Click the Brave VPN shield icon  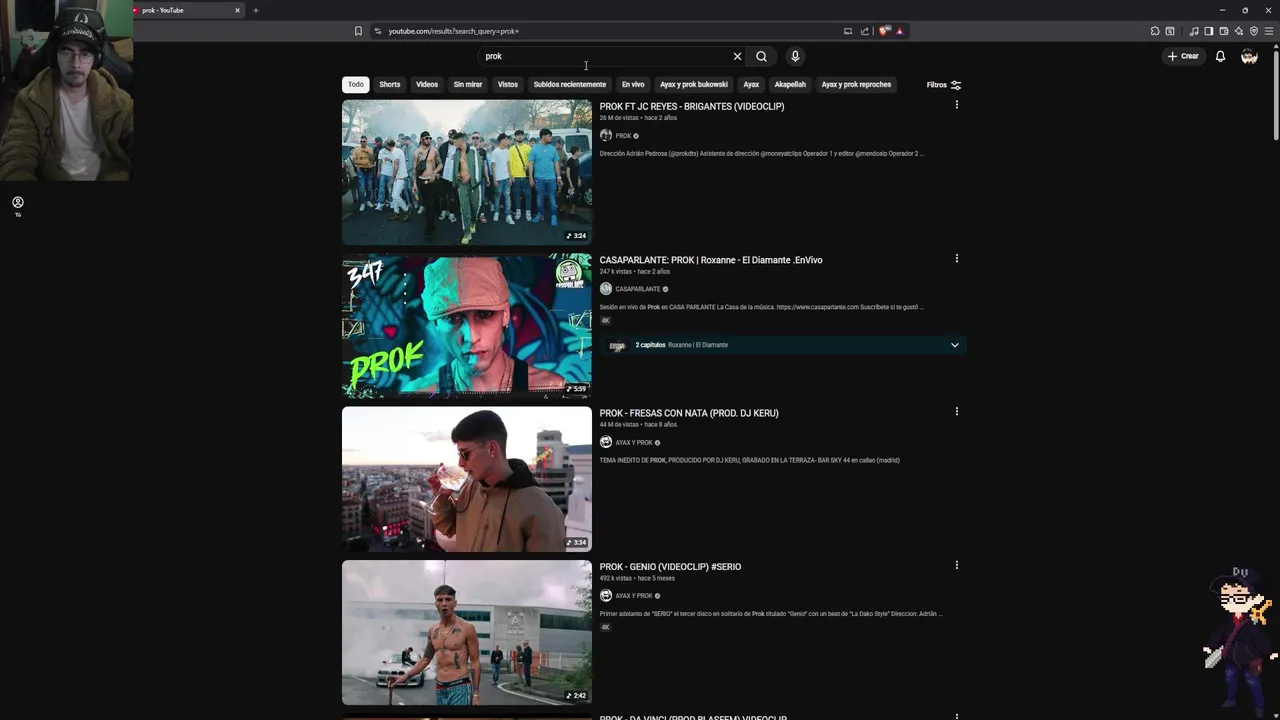[x=1254, y=31]
